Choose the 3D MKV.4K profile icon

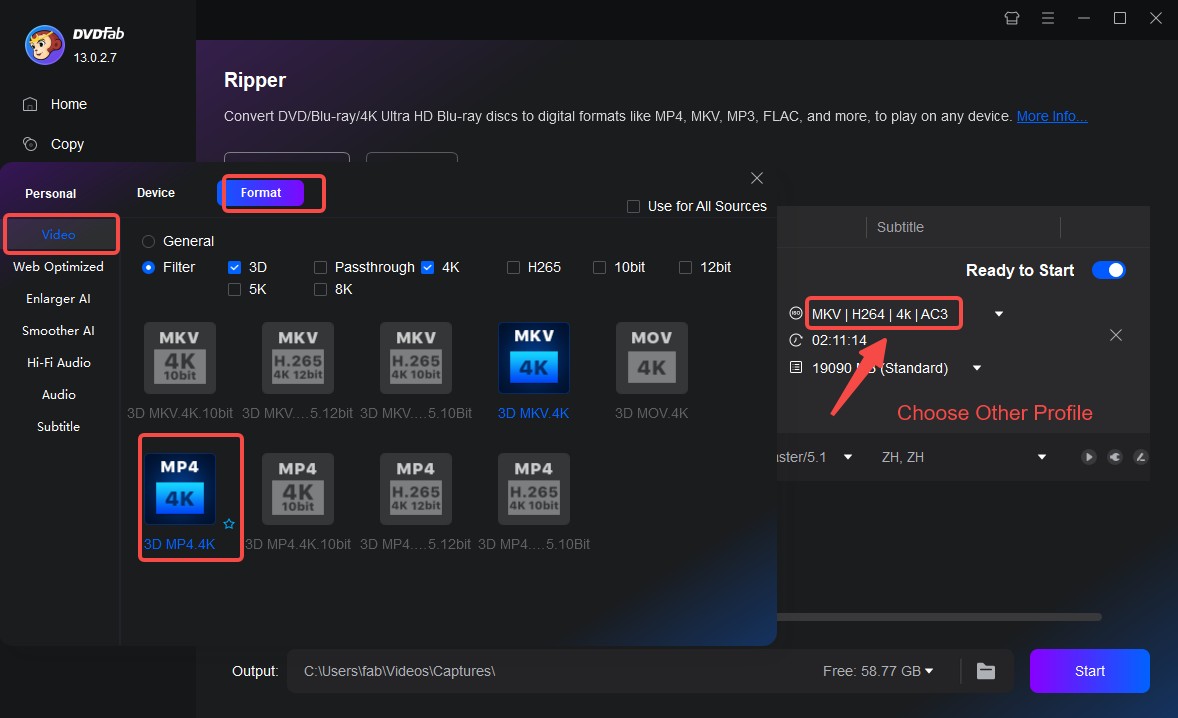click(533, 358)
